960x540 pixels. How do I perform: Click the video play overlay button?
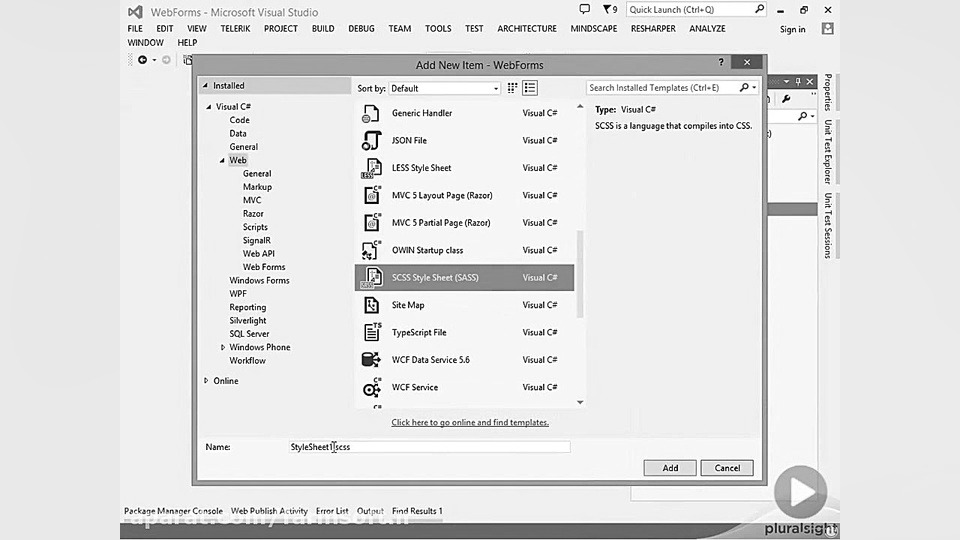[x=801, y=492]
